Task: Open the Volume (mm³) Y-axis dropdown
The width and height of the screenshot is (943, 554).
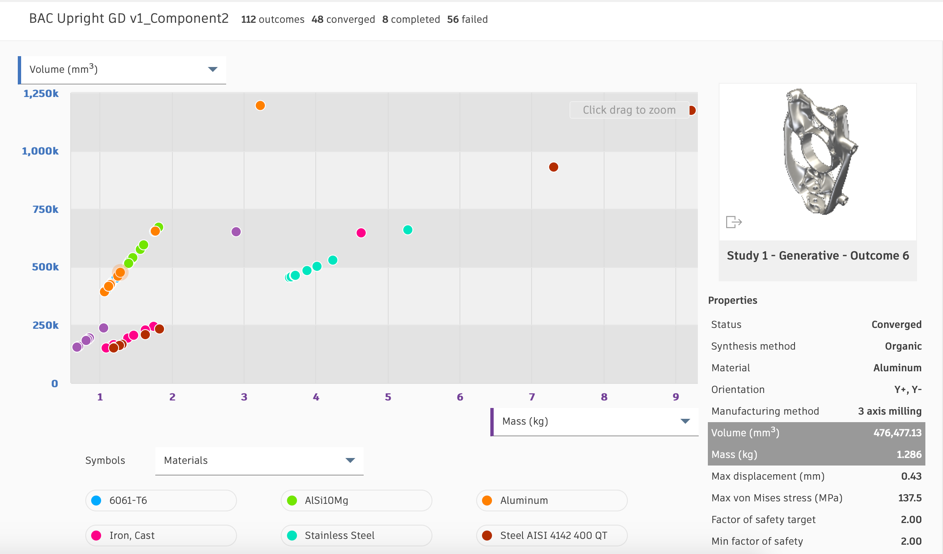Action: point(122,70)
